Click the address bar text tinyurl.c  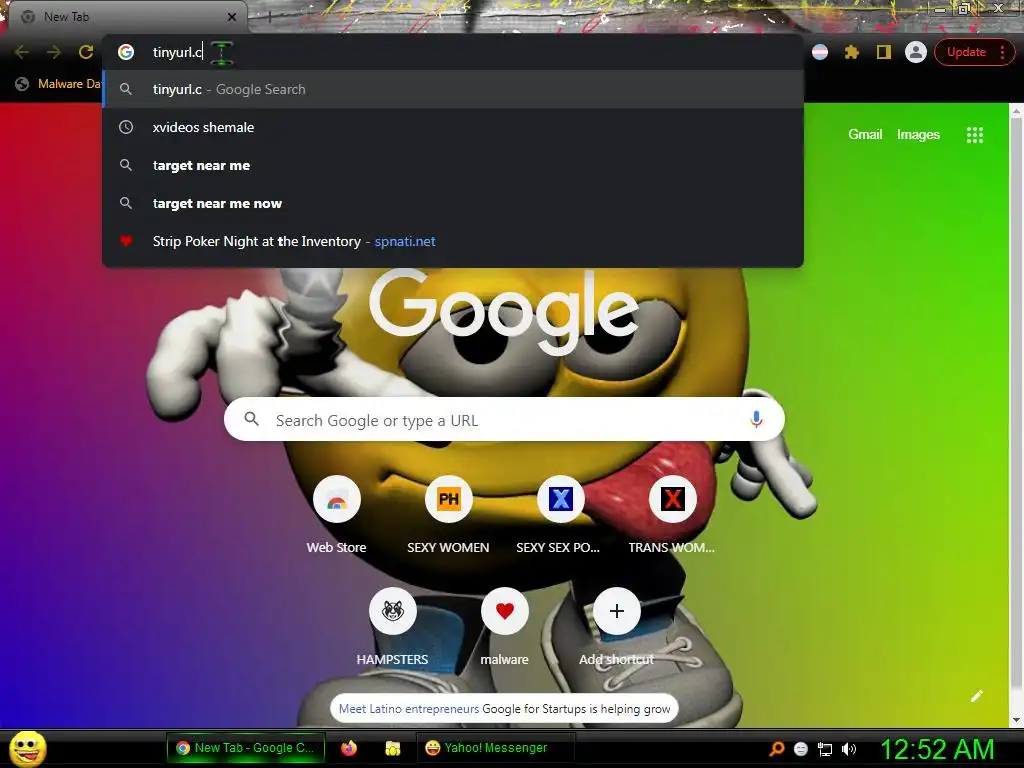(177, 52)
